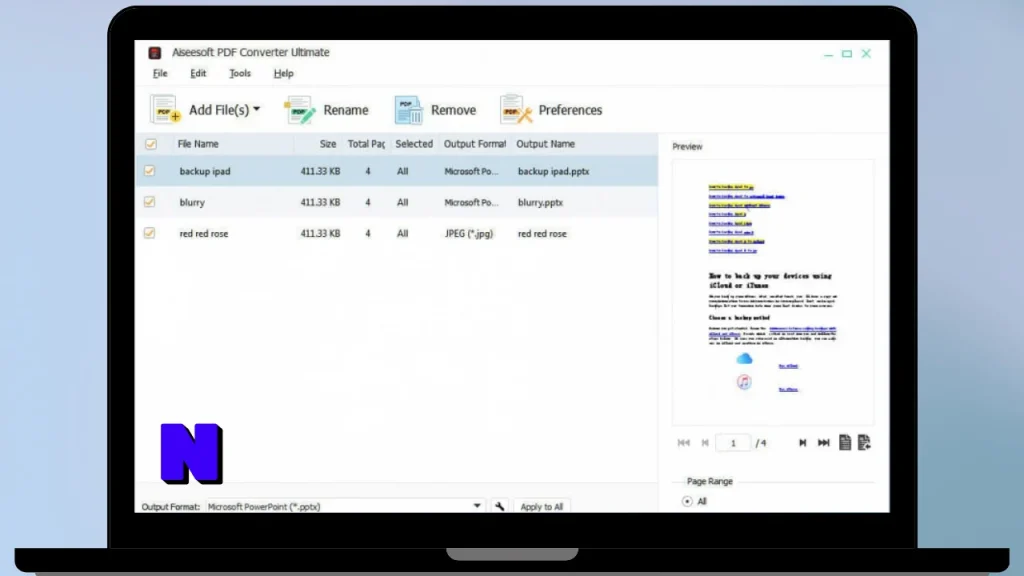1024x576 pixels.
Task: Click the backup ipad.pptx output name
Action: pos(553,171)
